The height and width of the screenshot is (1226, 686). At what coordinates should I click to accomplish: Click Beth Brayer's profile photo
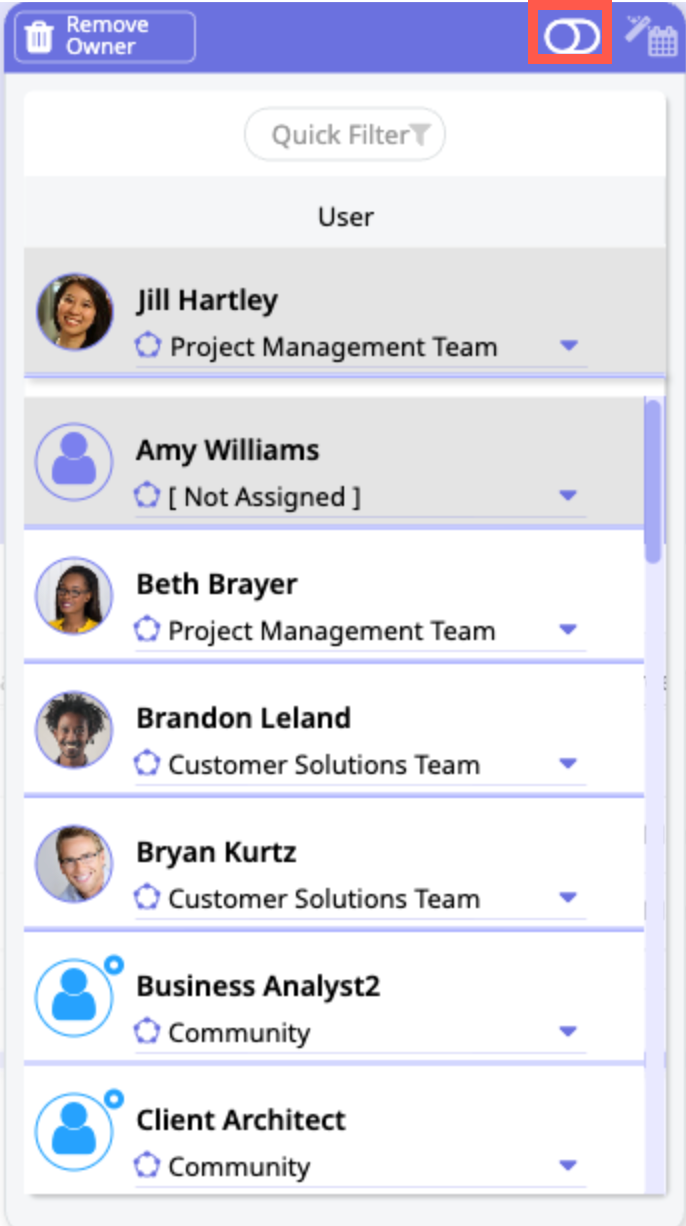pos(74,595)
